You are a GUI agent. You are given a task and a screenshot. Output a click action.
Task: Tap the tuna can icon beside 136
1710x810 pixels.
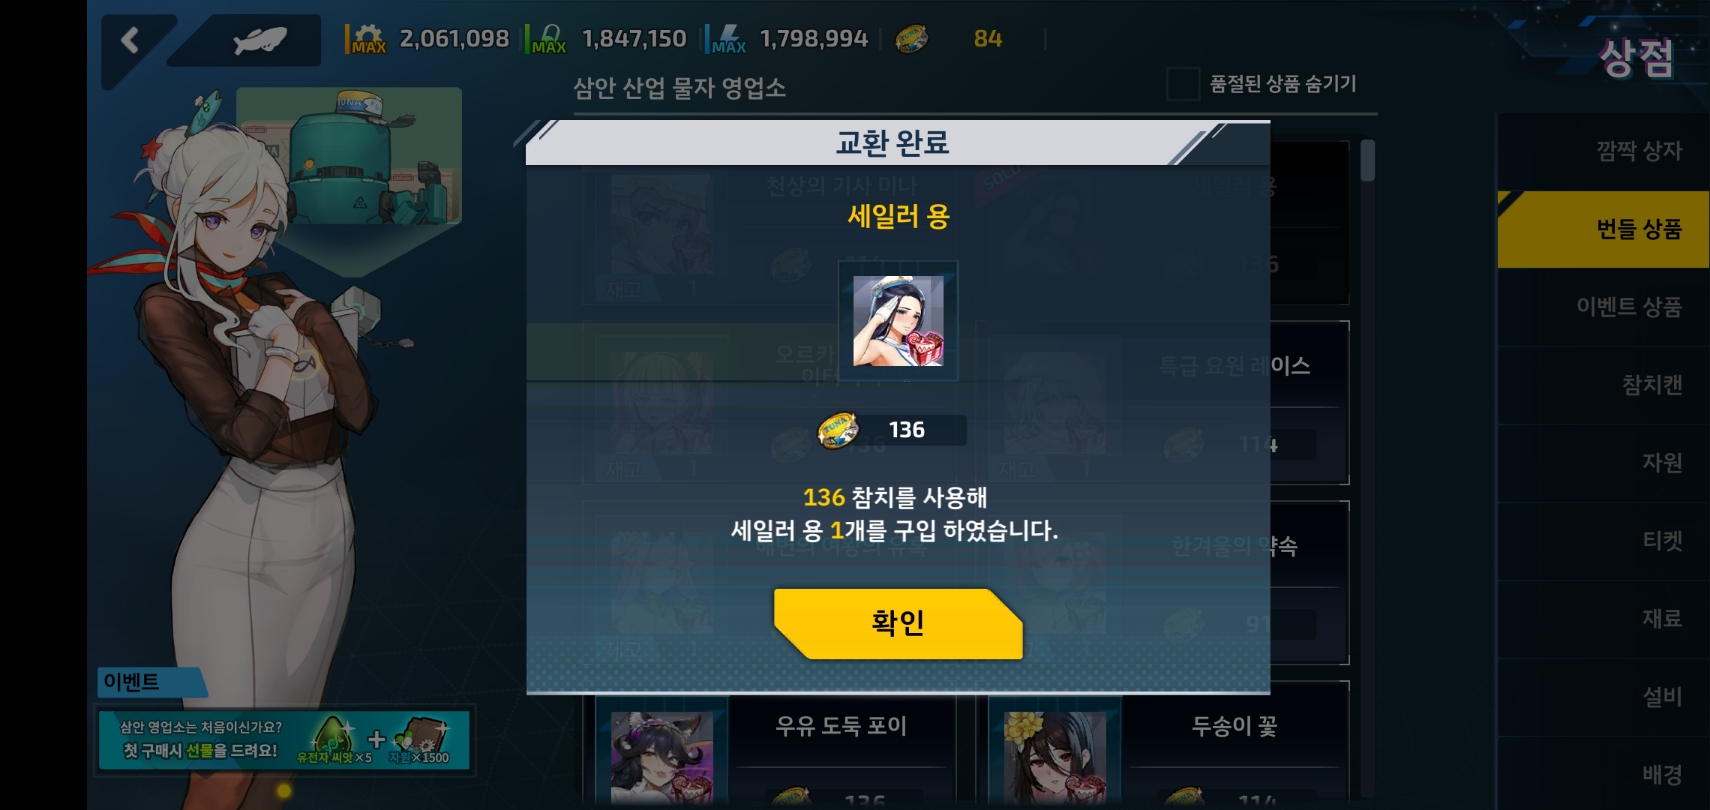click(837, 430)
